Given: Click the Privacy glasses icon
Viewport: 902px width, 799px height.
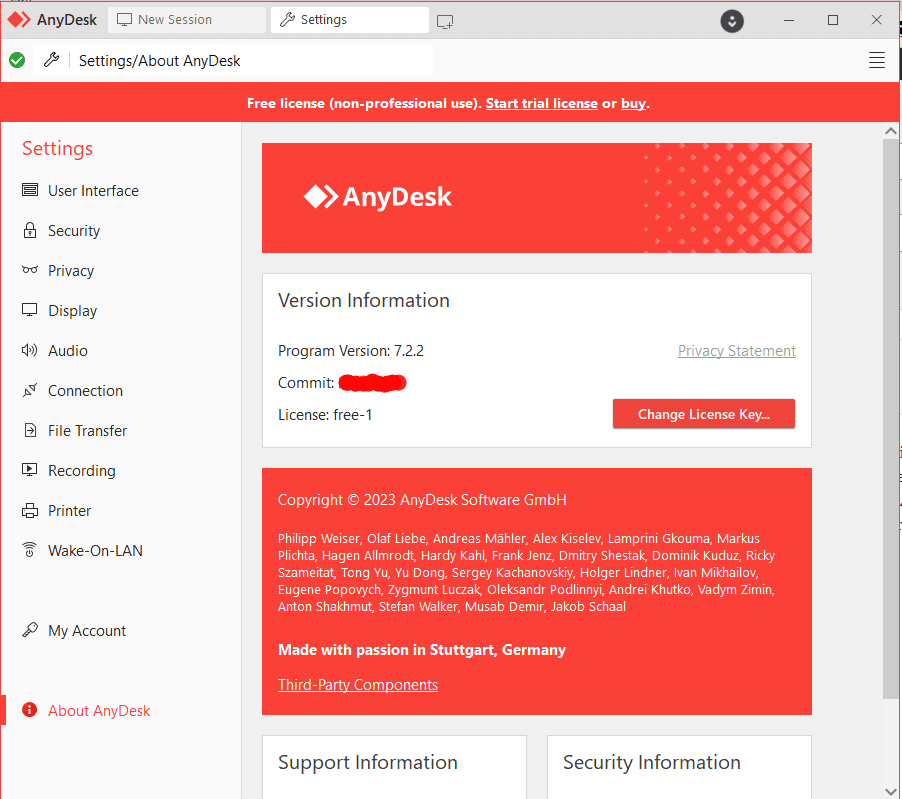Looking at the screenshot, I should click(30, 270).
